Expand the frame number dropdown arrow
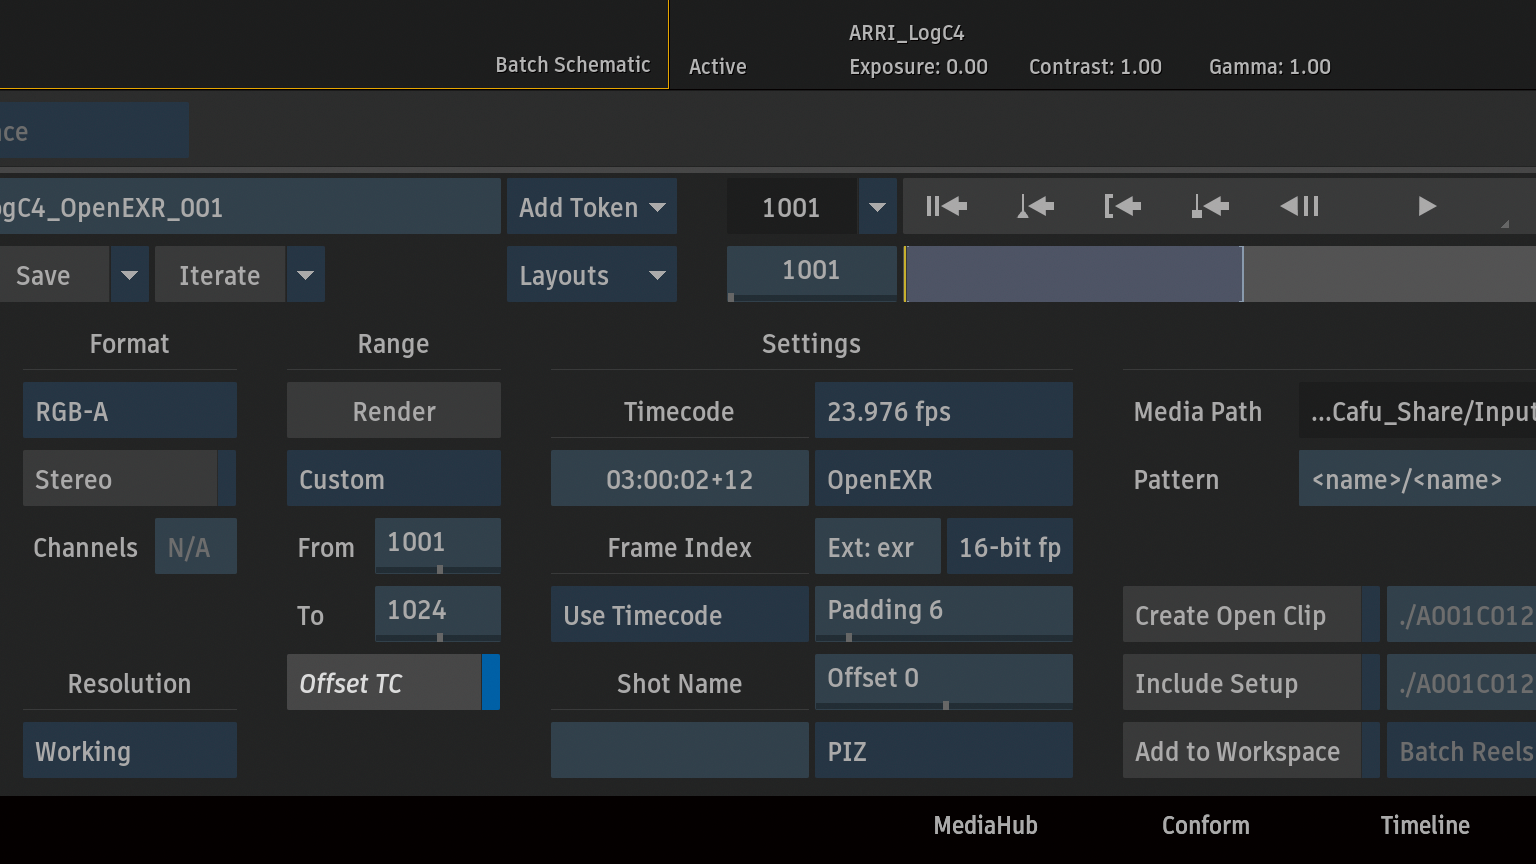1536x864 pixels. 877,207
